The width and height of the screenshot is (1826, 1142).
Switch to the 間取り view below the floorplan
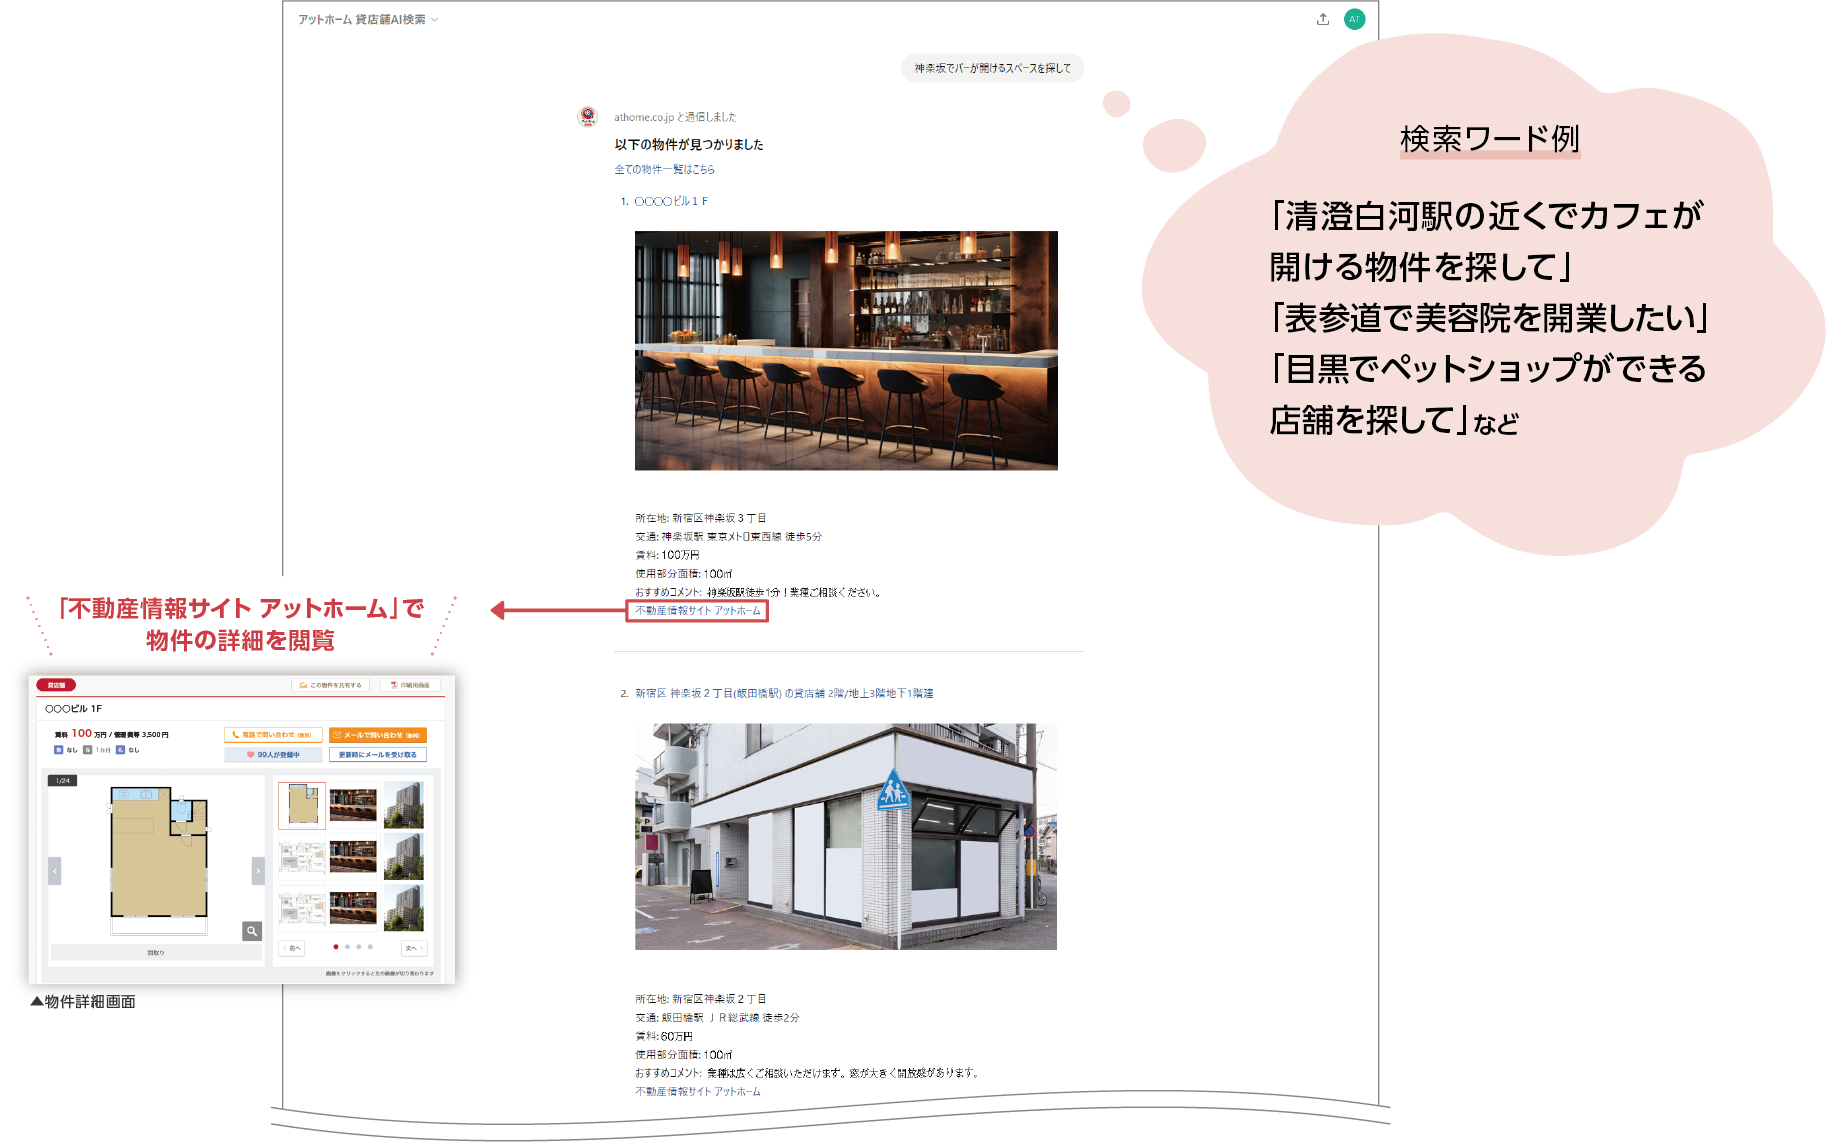click(x=156, y=953)
